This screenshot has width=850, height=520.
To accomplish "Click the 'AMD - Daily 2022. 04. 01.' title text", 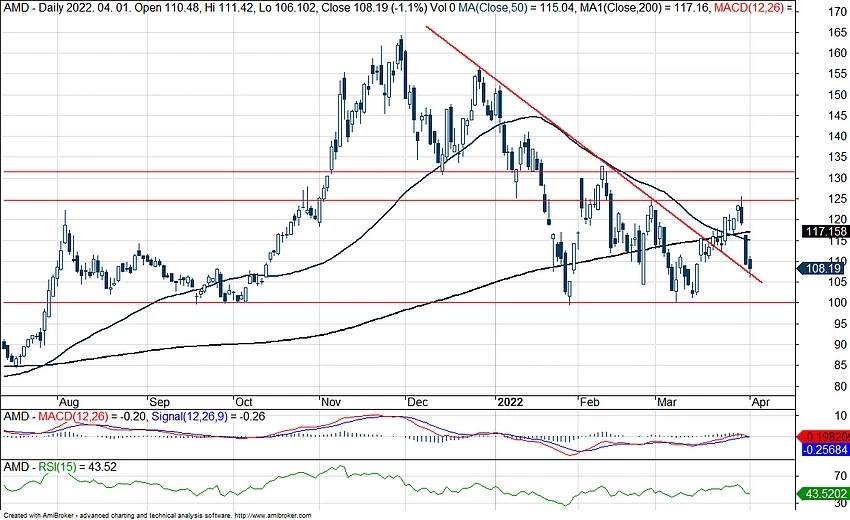I will tap(67, 8).
